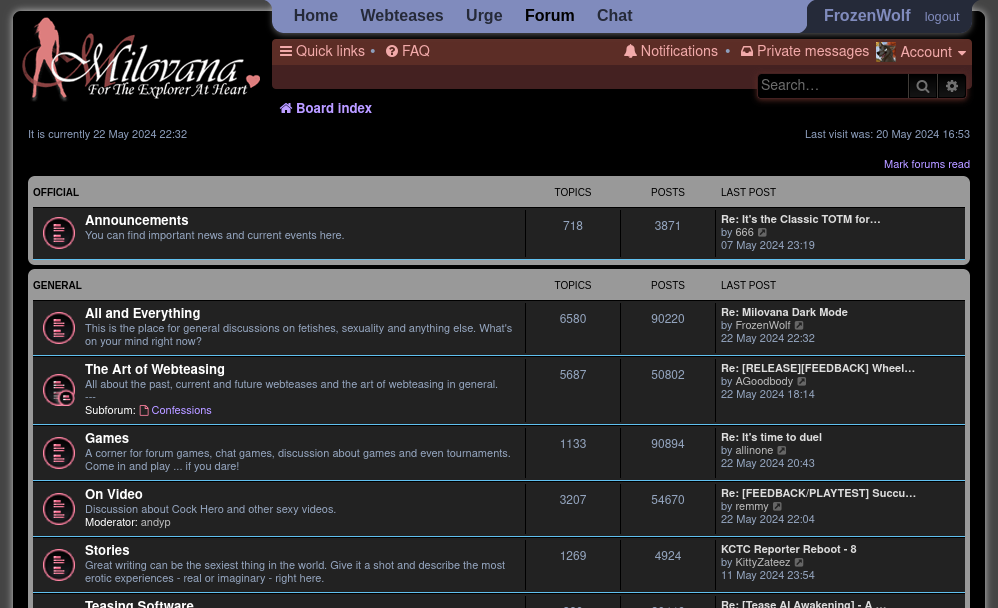Click the Board index breadcrumb link
This screenshot has width=998, height=608.
(334, 108)
